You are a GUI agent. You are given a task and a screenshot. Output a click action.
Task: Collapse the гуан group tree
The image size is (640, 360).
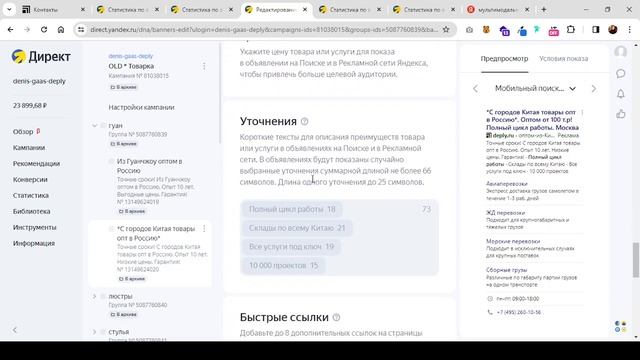[x=94, y=126]
